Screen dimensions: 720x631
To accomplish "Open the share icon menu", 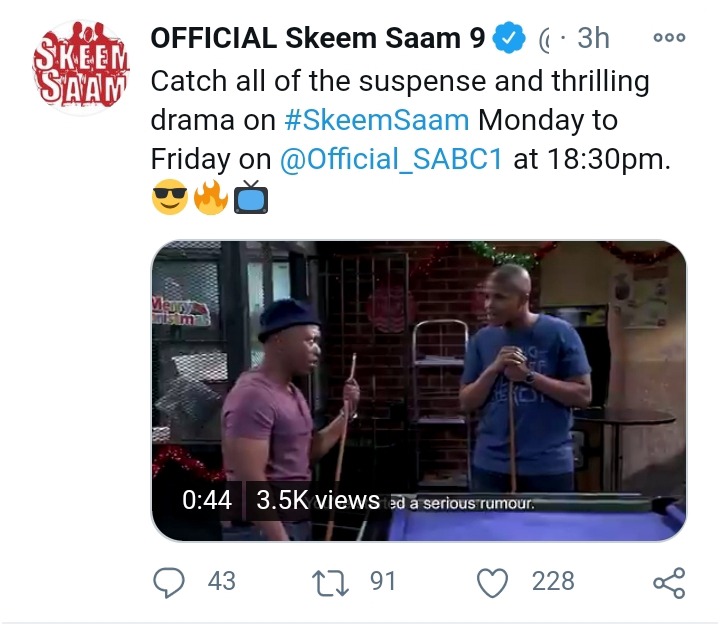I will pyautogui.click(x=667, y=581).
